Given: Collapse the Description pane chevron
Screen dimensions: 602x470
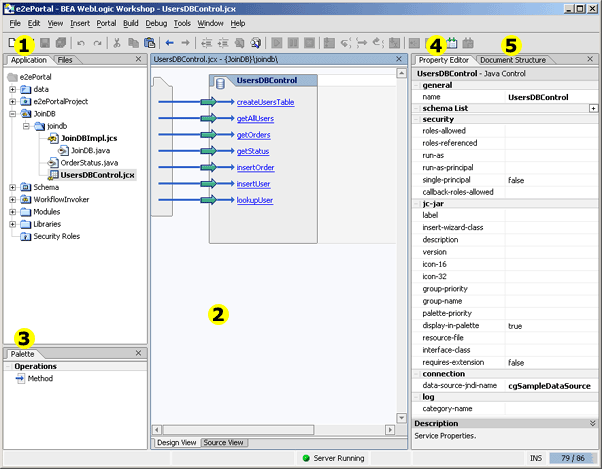Looking at the screenshot, I should click(x=593, y=423).
